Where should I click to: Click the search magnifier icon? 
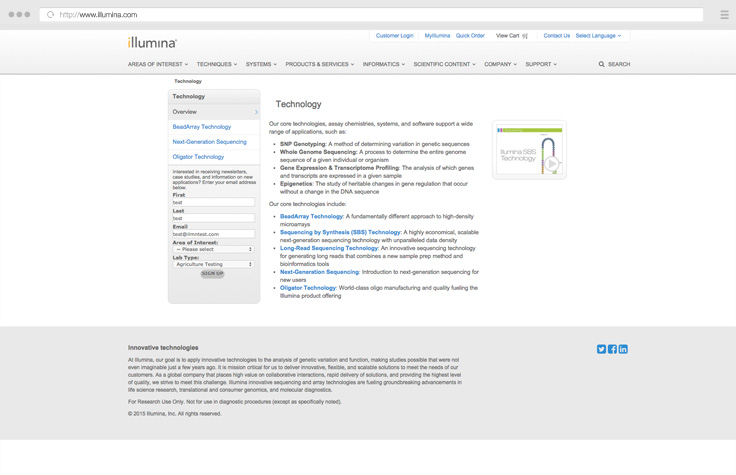(602, 64)
